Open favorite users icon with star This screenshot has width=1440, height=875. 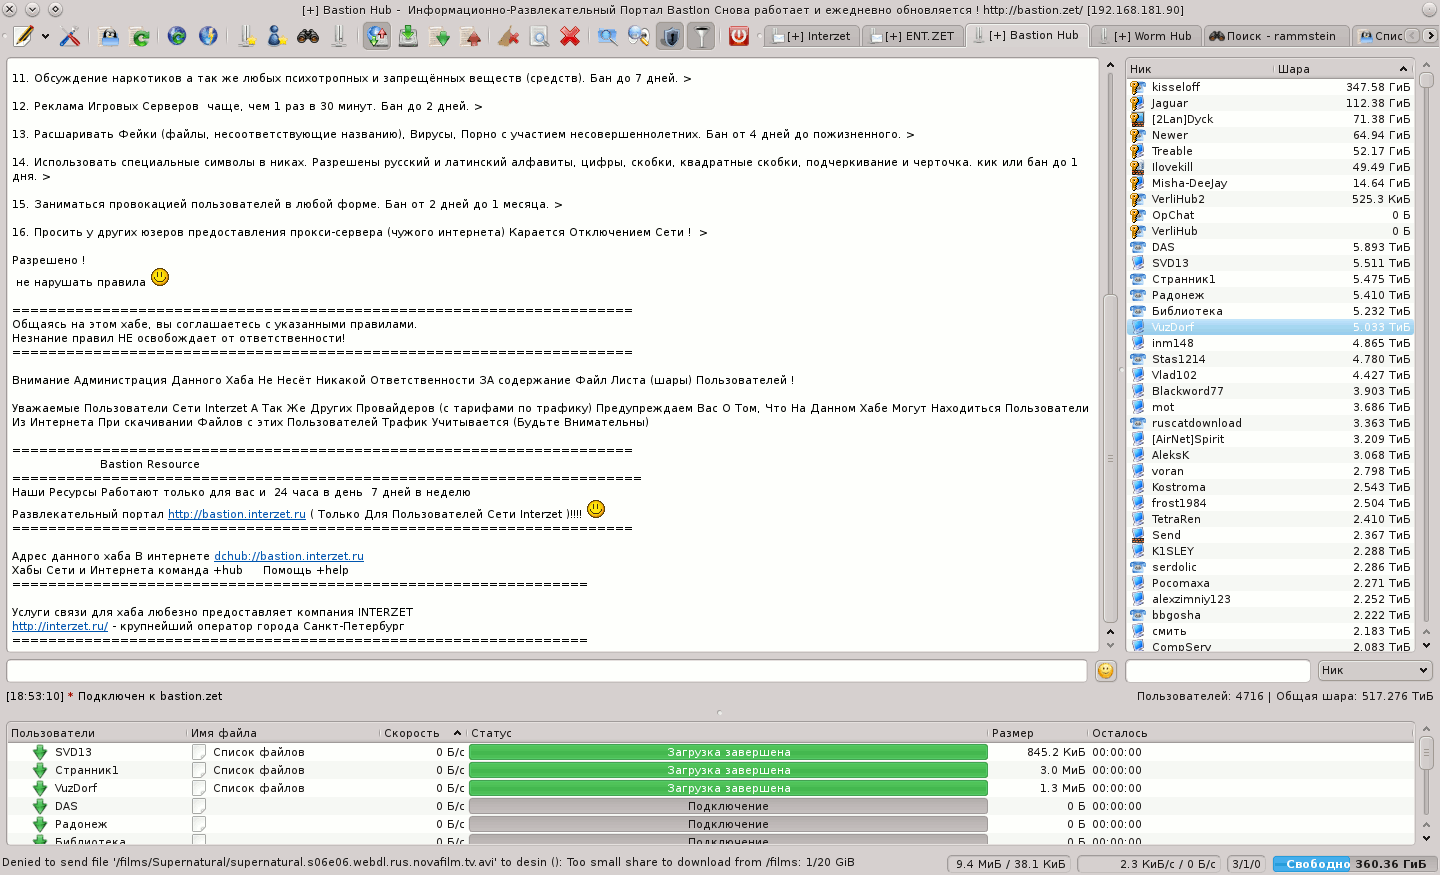click(276, 37)
